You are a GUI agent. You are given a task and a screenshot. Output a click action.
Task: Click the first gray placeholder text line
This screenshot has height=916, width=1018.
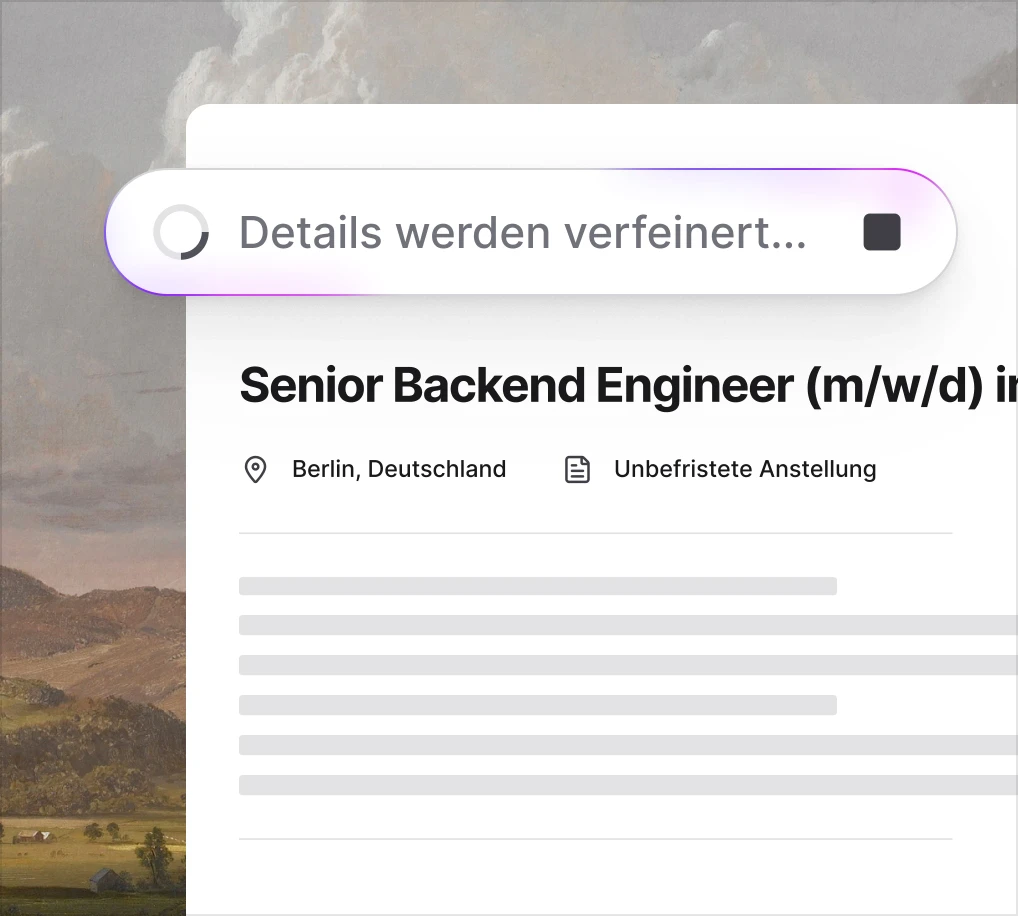click(x=538, y=586)
